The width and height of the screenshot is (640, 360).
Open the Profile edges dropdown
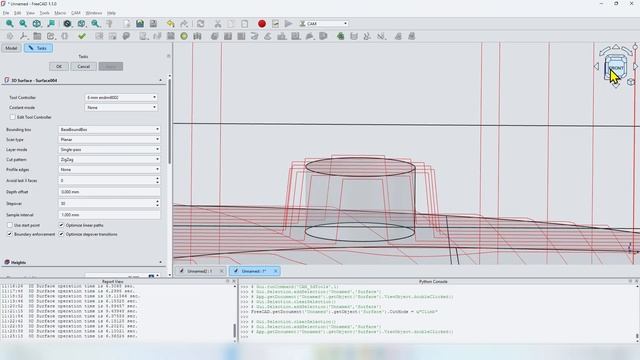(109, 169)
